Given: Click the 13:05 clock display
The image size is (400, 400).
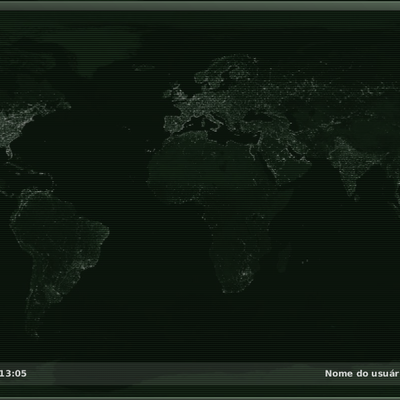Looking at the screenshot, I should (x=13, y=373).
